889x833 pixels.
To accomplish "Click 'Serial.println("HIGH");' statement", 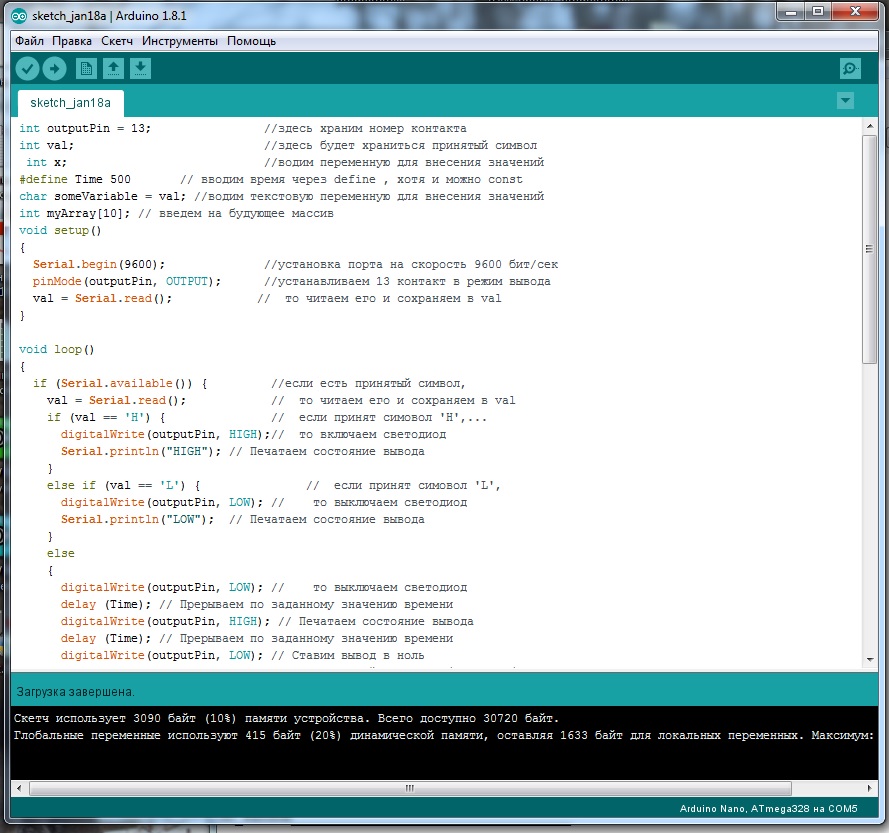I will pyautogui.click(x=141, y=452).
